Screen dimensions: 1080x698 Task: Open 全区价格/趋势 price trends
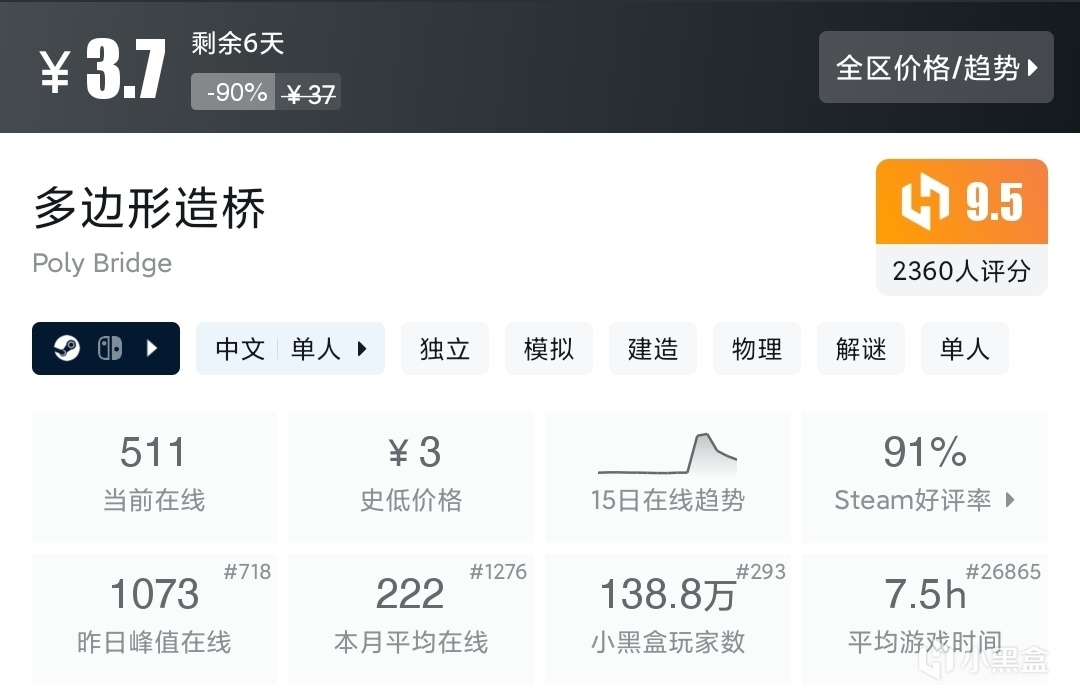tap(936, 67)
